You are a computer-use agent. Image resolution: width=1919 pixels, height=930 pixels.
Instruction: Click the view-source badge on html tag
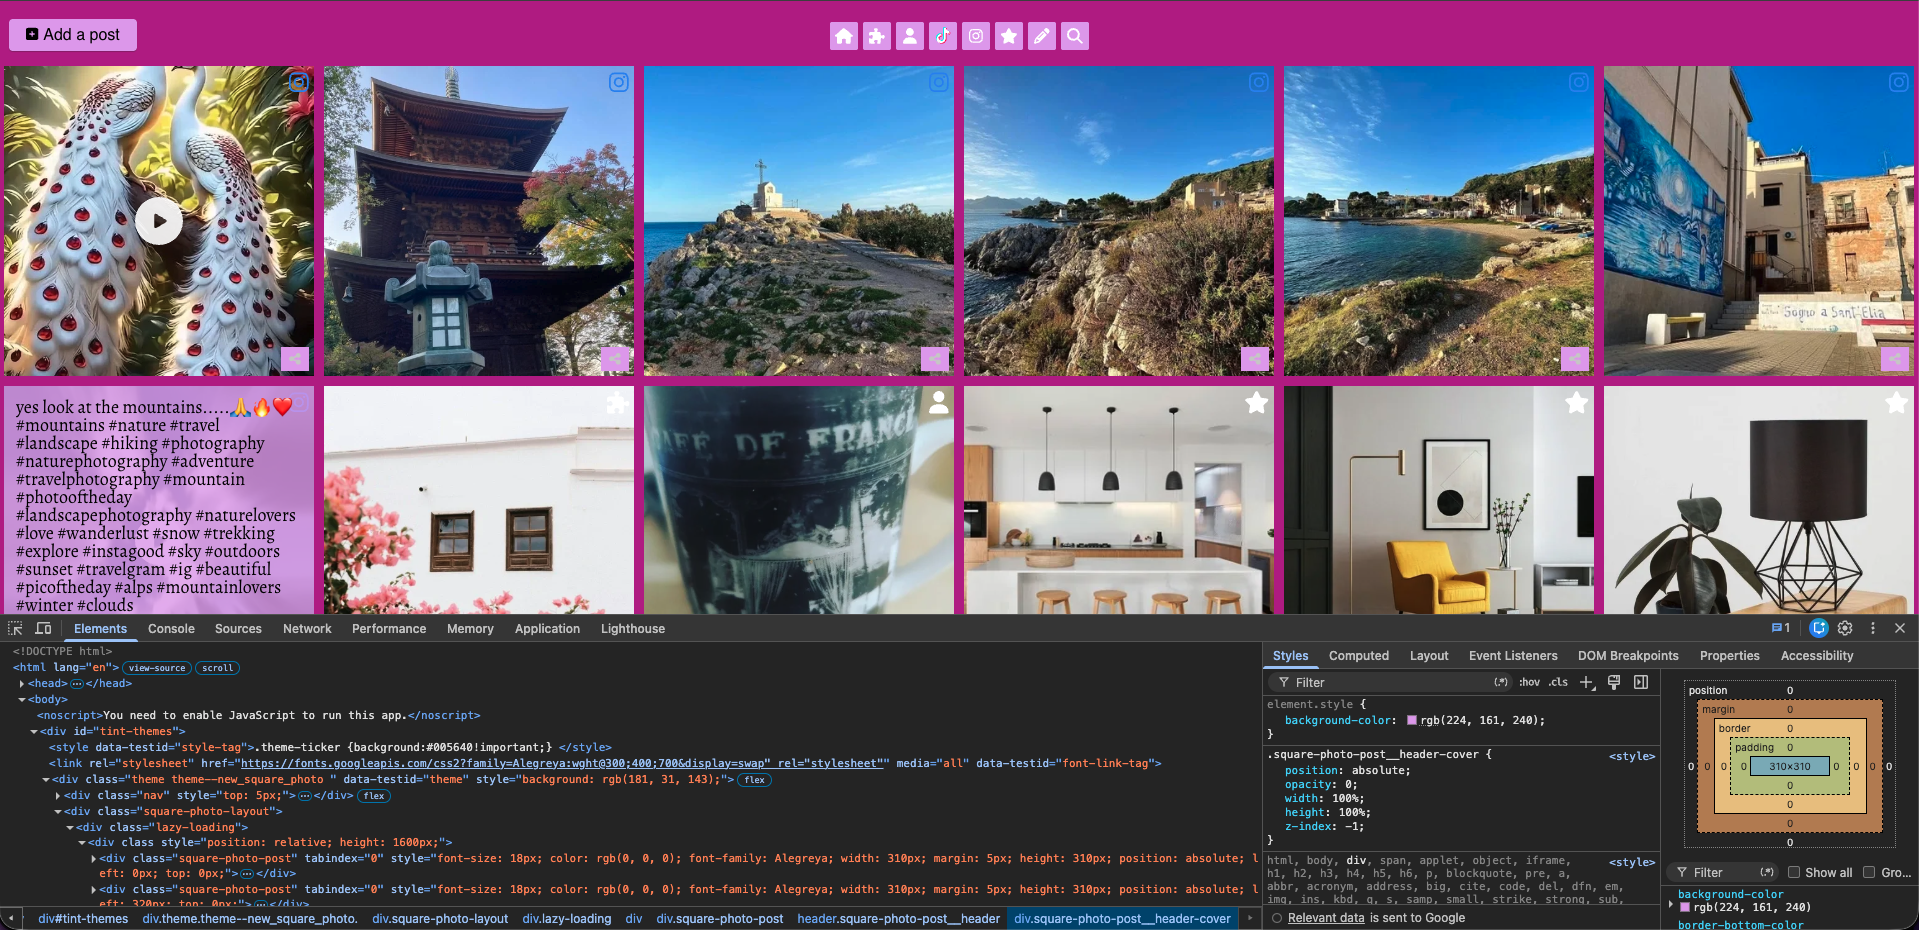tap(157, 668)
